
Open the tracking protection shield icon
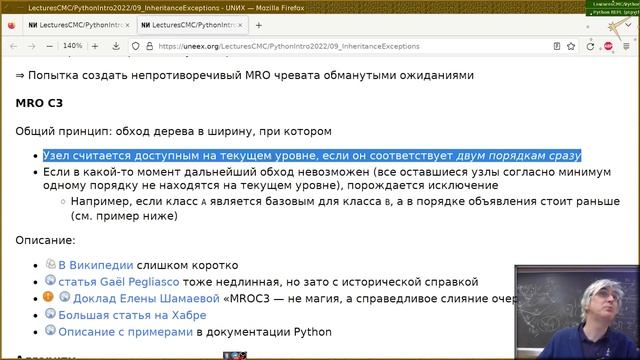click(x=136, y=46)
